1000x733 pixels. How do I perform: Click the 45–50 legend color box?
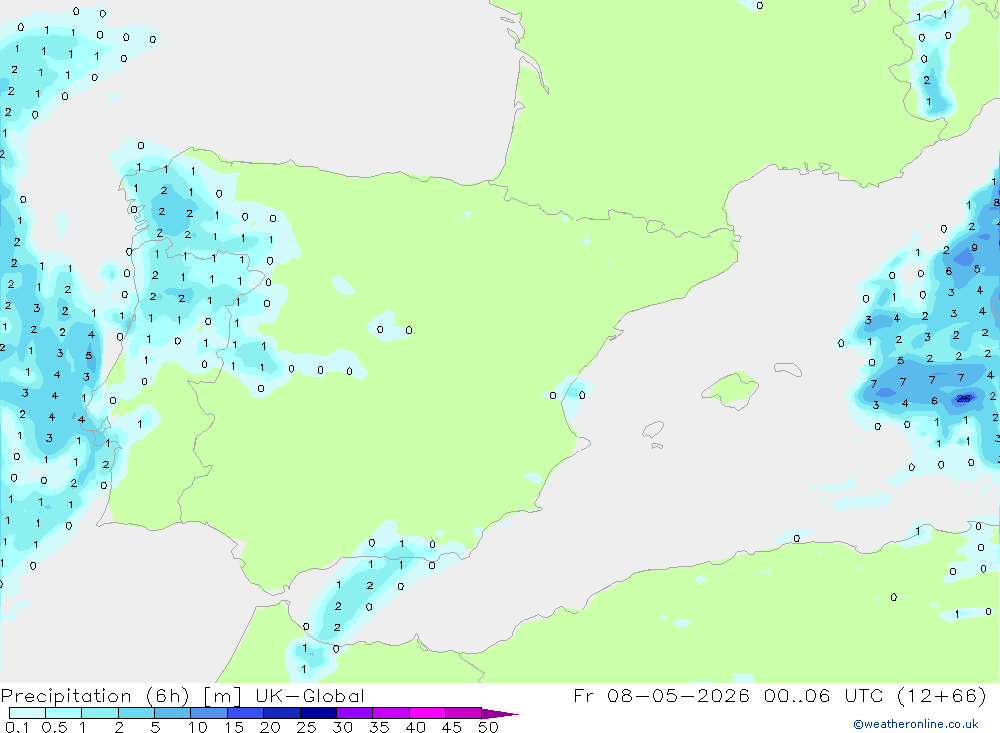(464, 713)
